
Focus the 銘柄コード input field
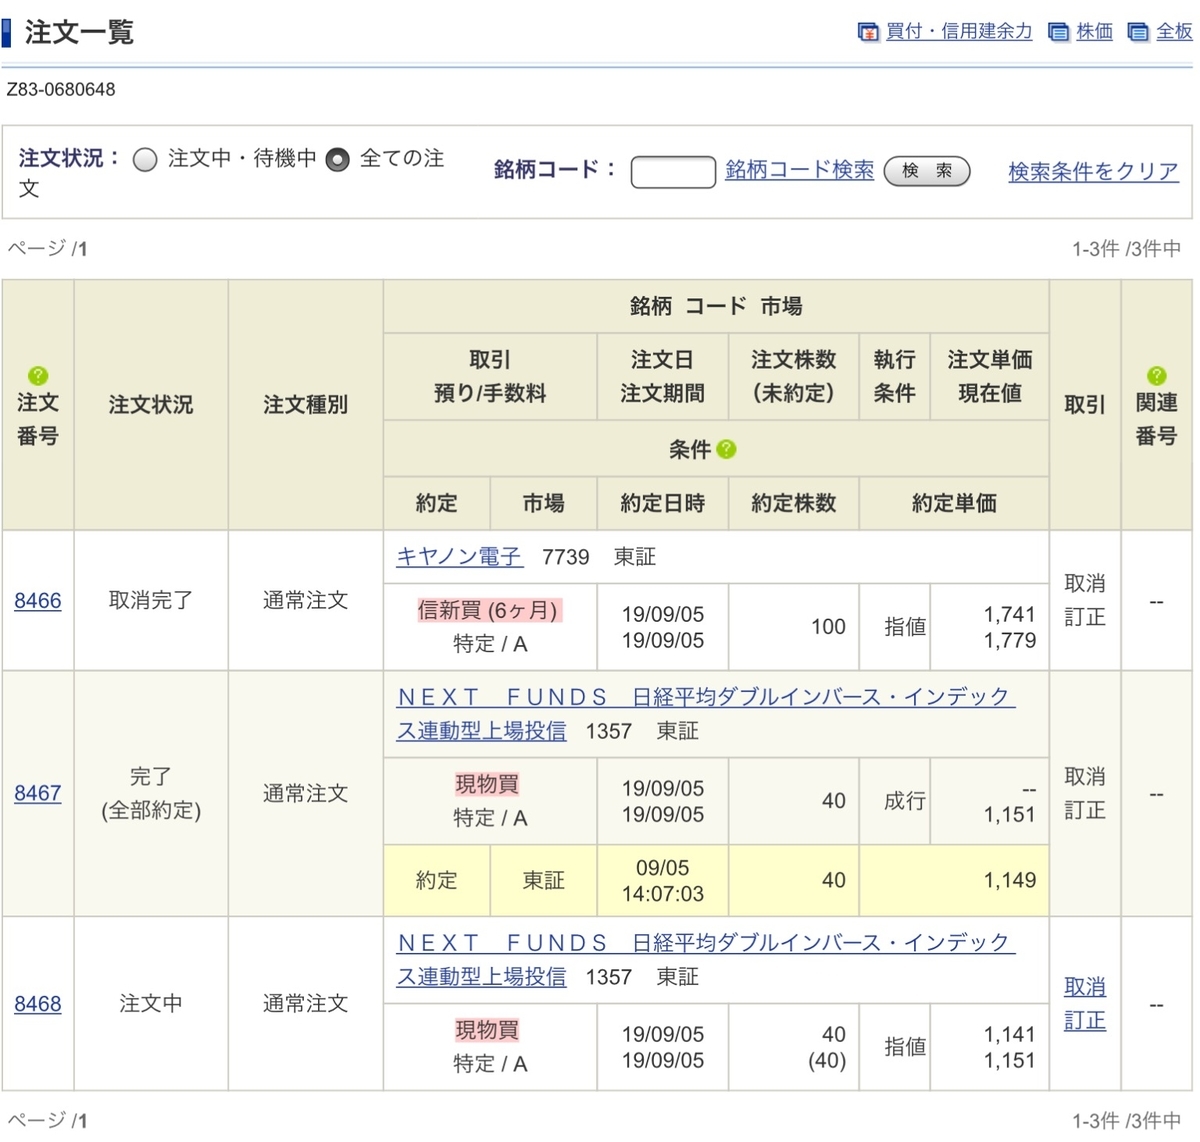(673, 172)
